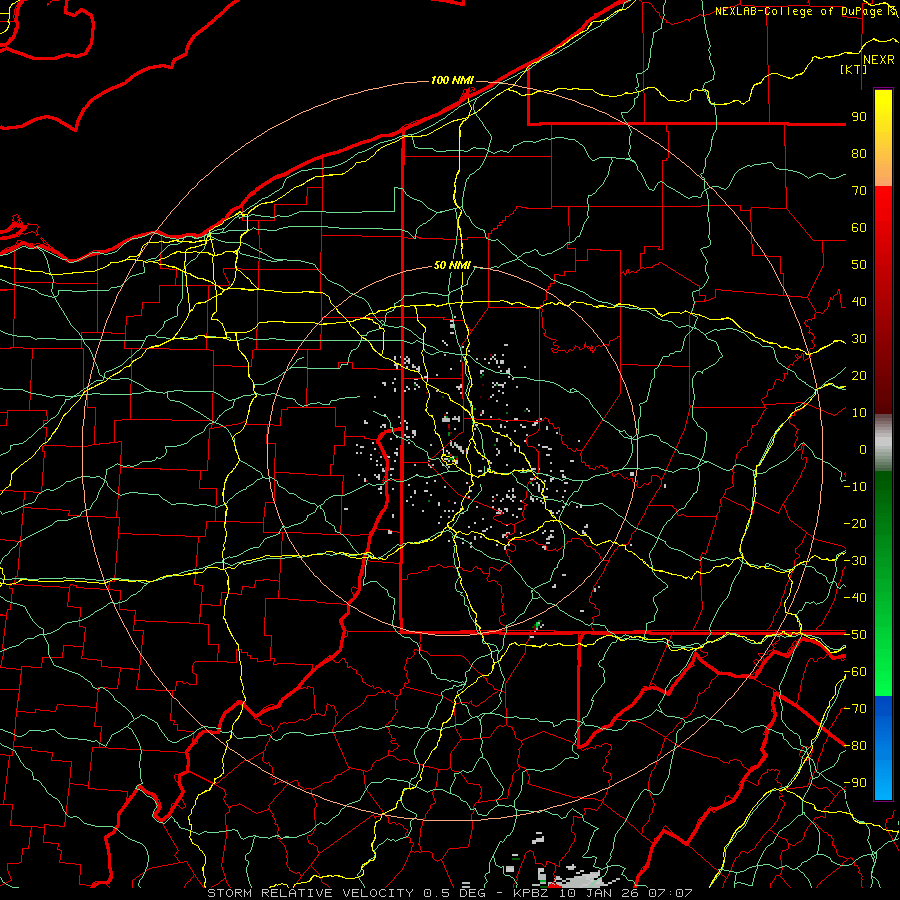Click the KPBZ radar site identifier
This screenshot has width=900, height=900.
532,893
